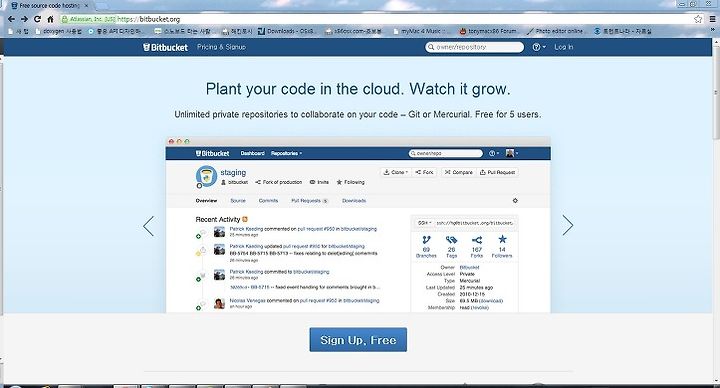This screenshot has width=720, height=388.
Task: Click Log in in the header
Action: (563, 47)
